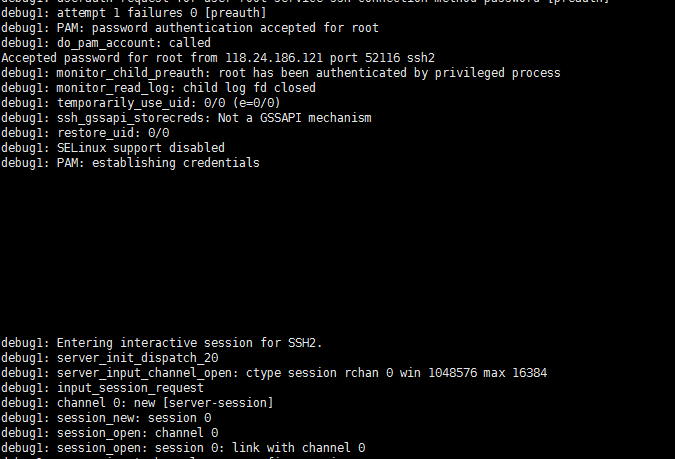
Task: Click the 'restore_uid: 0/0' line
Action: tap(85, 133)
